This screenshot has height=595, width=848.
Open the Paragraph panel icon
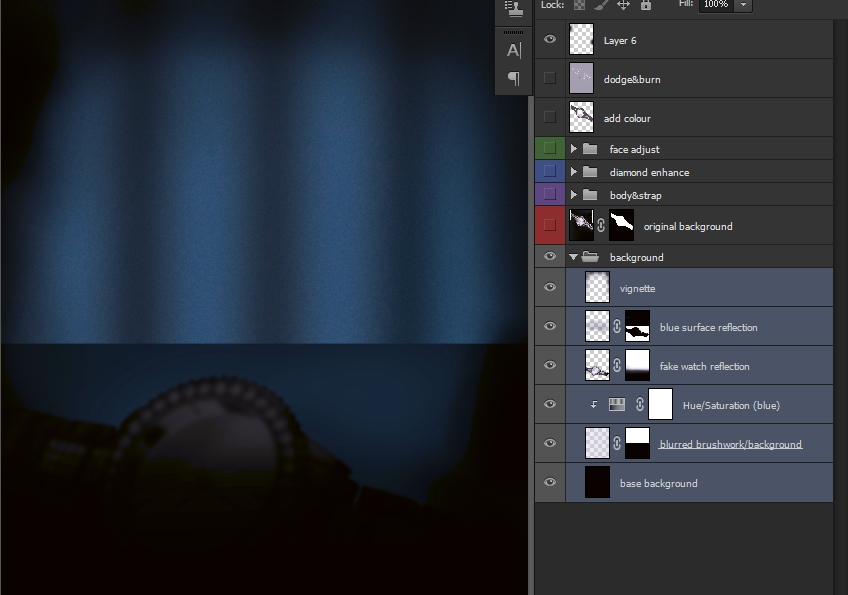pyautogui.click(x=514, y=79)
